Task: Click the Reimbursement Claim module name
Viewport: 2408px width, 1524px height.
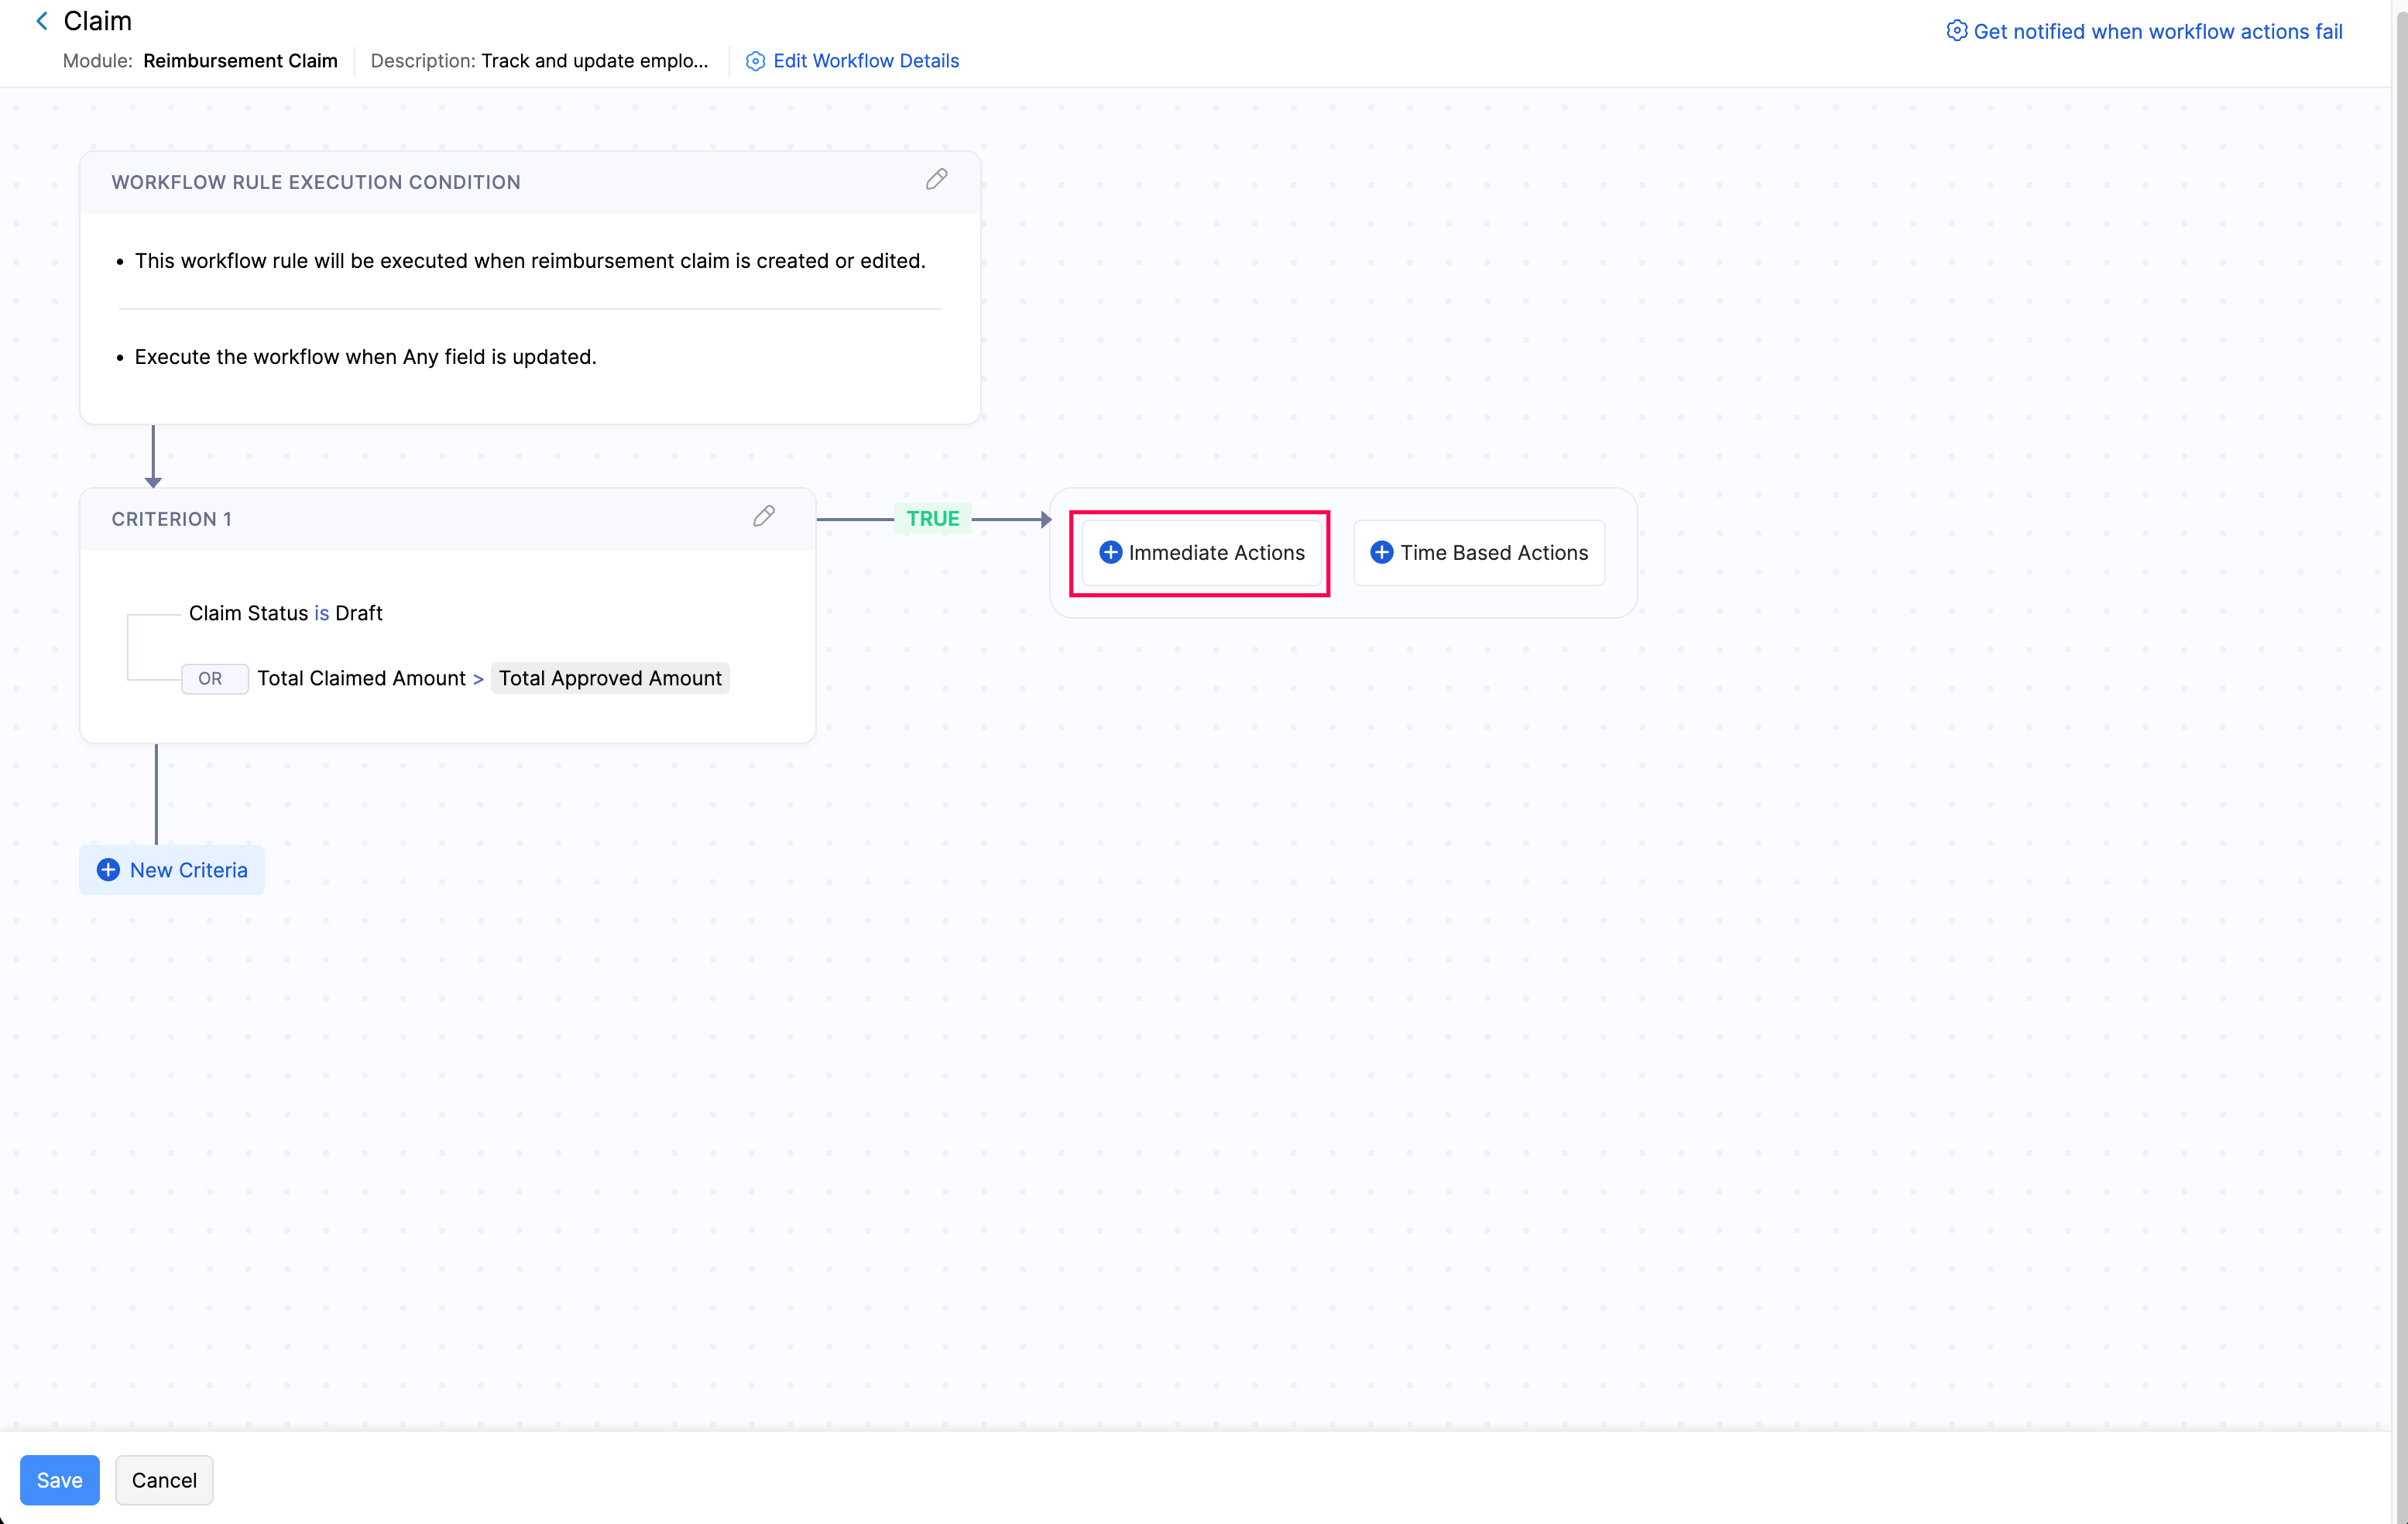Action: tap(240, 61)
